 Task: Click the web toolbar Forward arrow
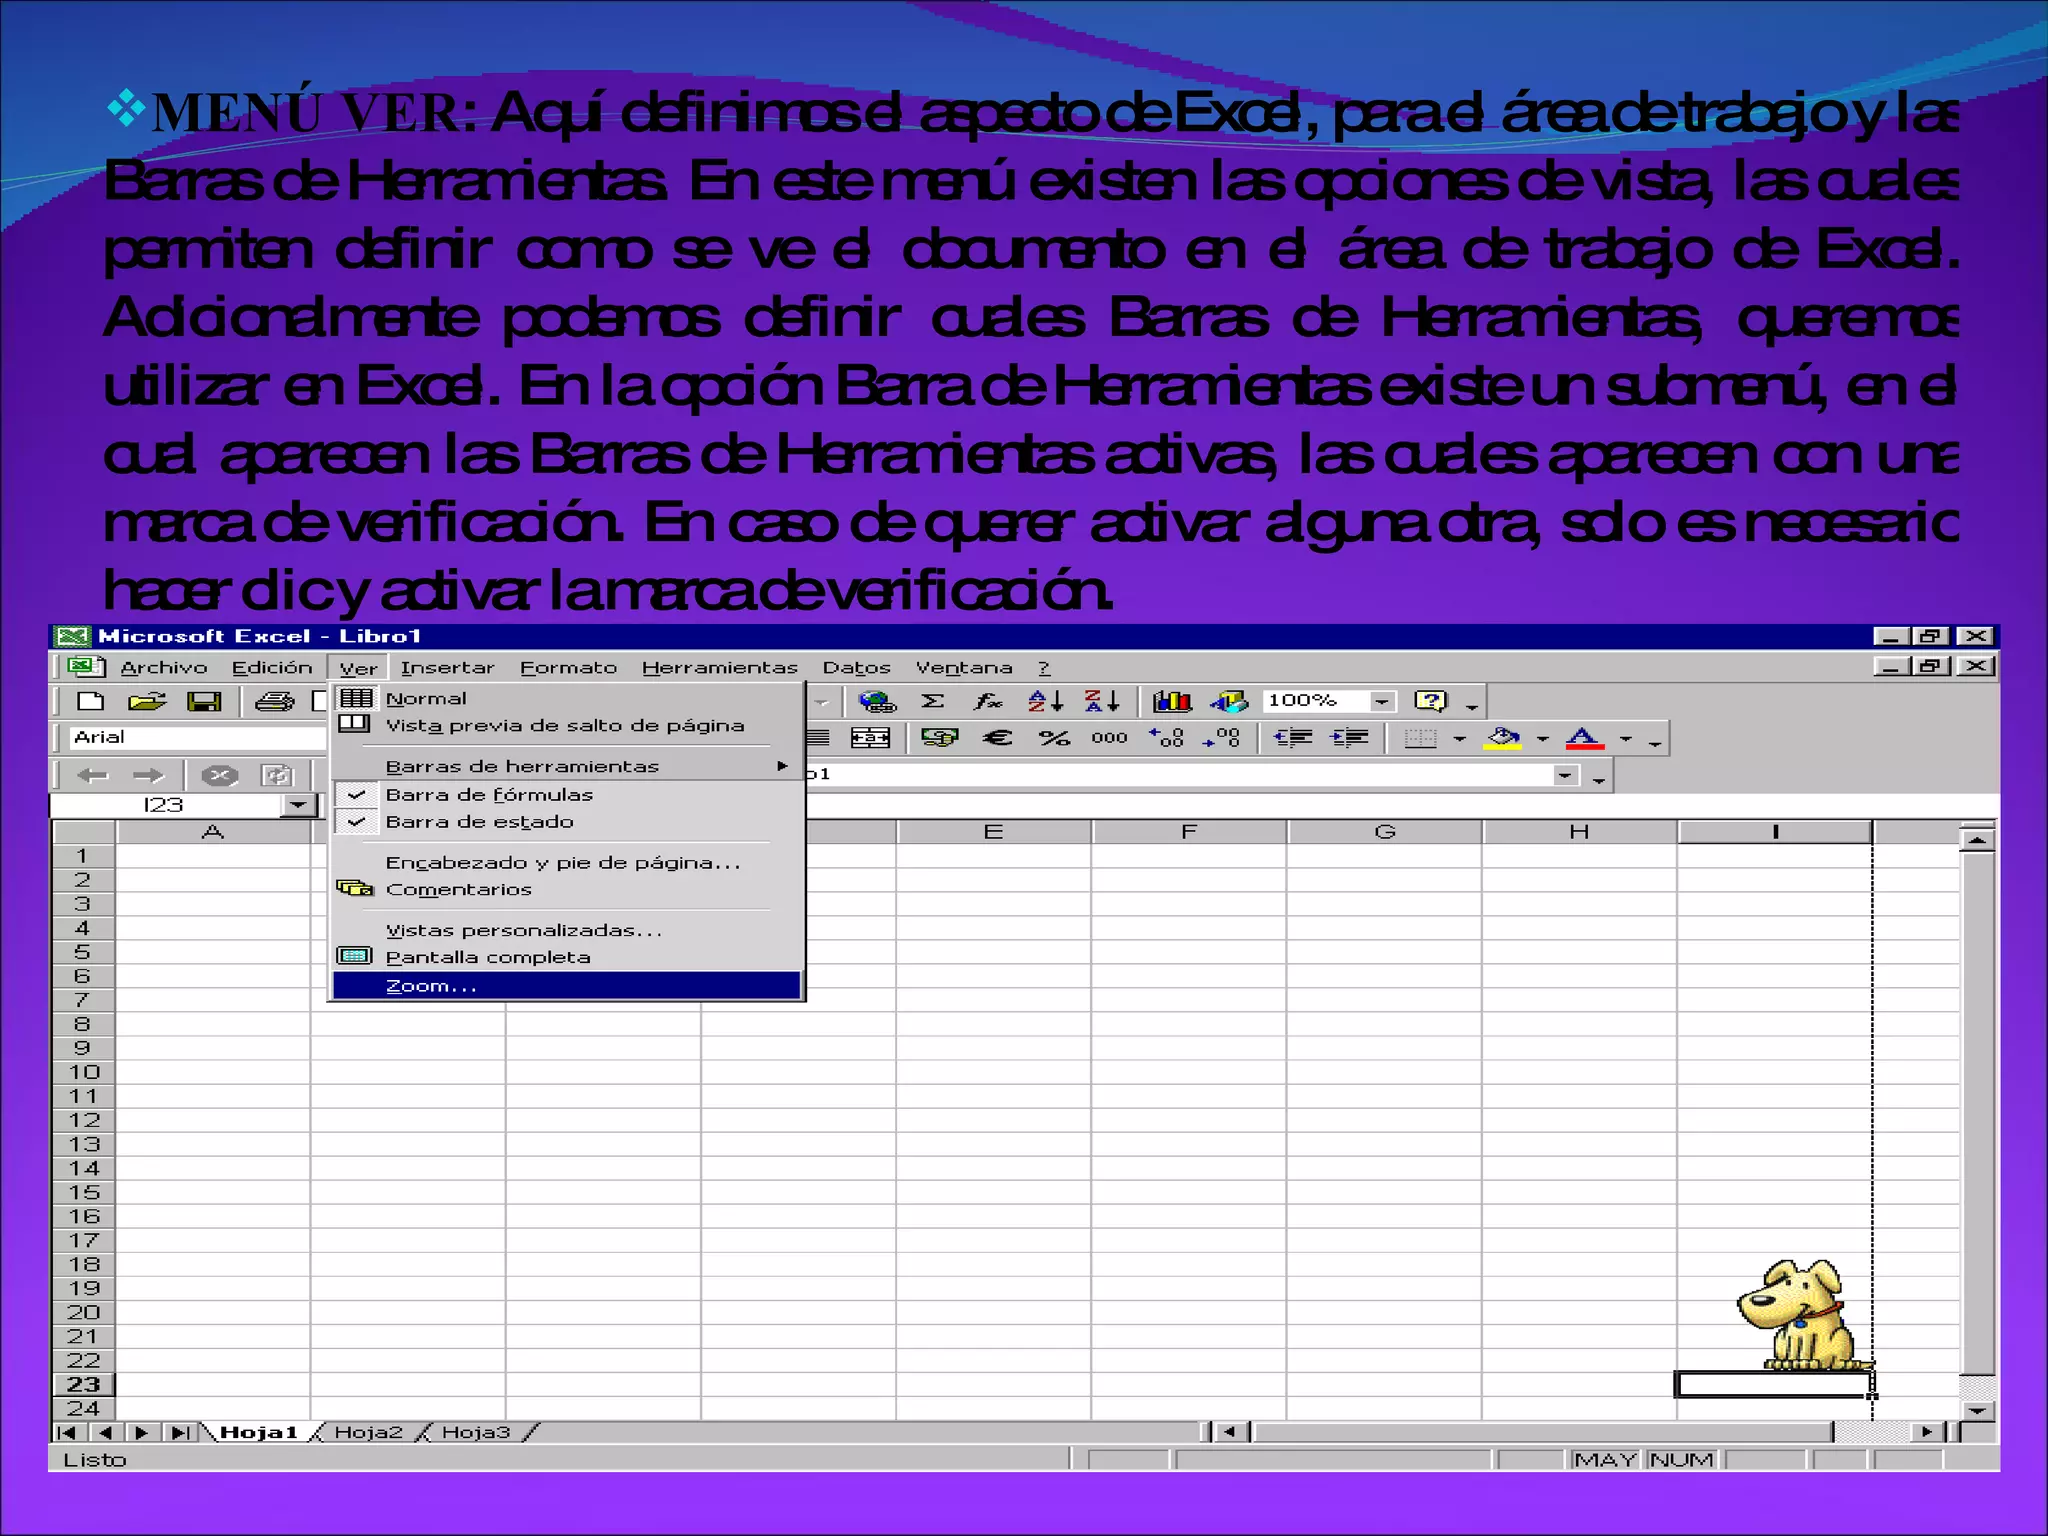point(148,775)
